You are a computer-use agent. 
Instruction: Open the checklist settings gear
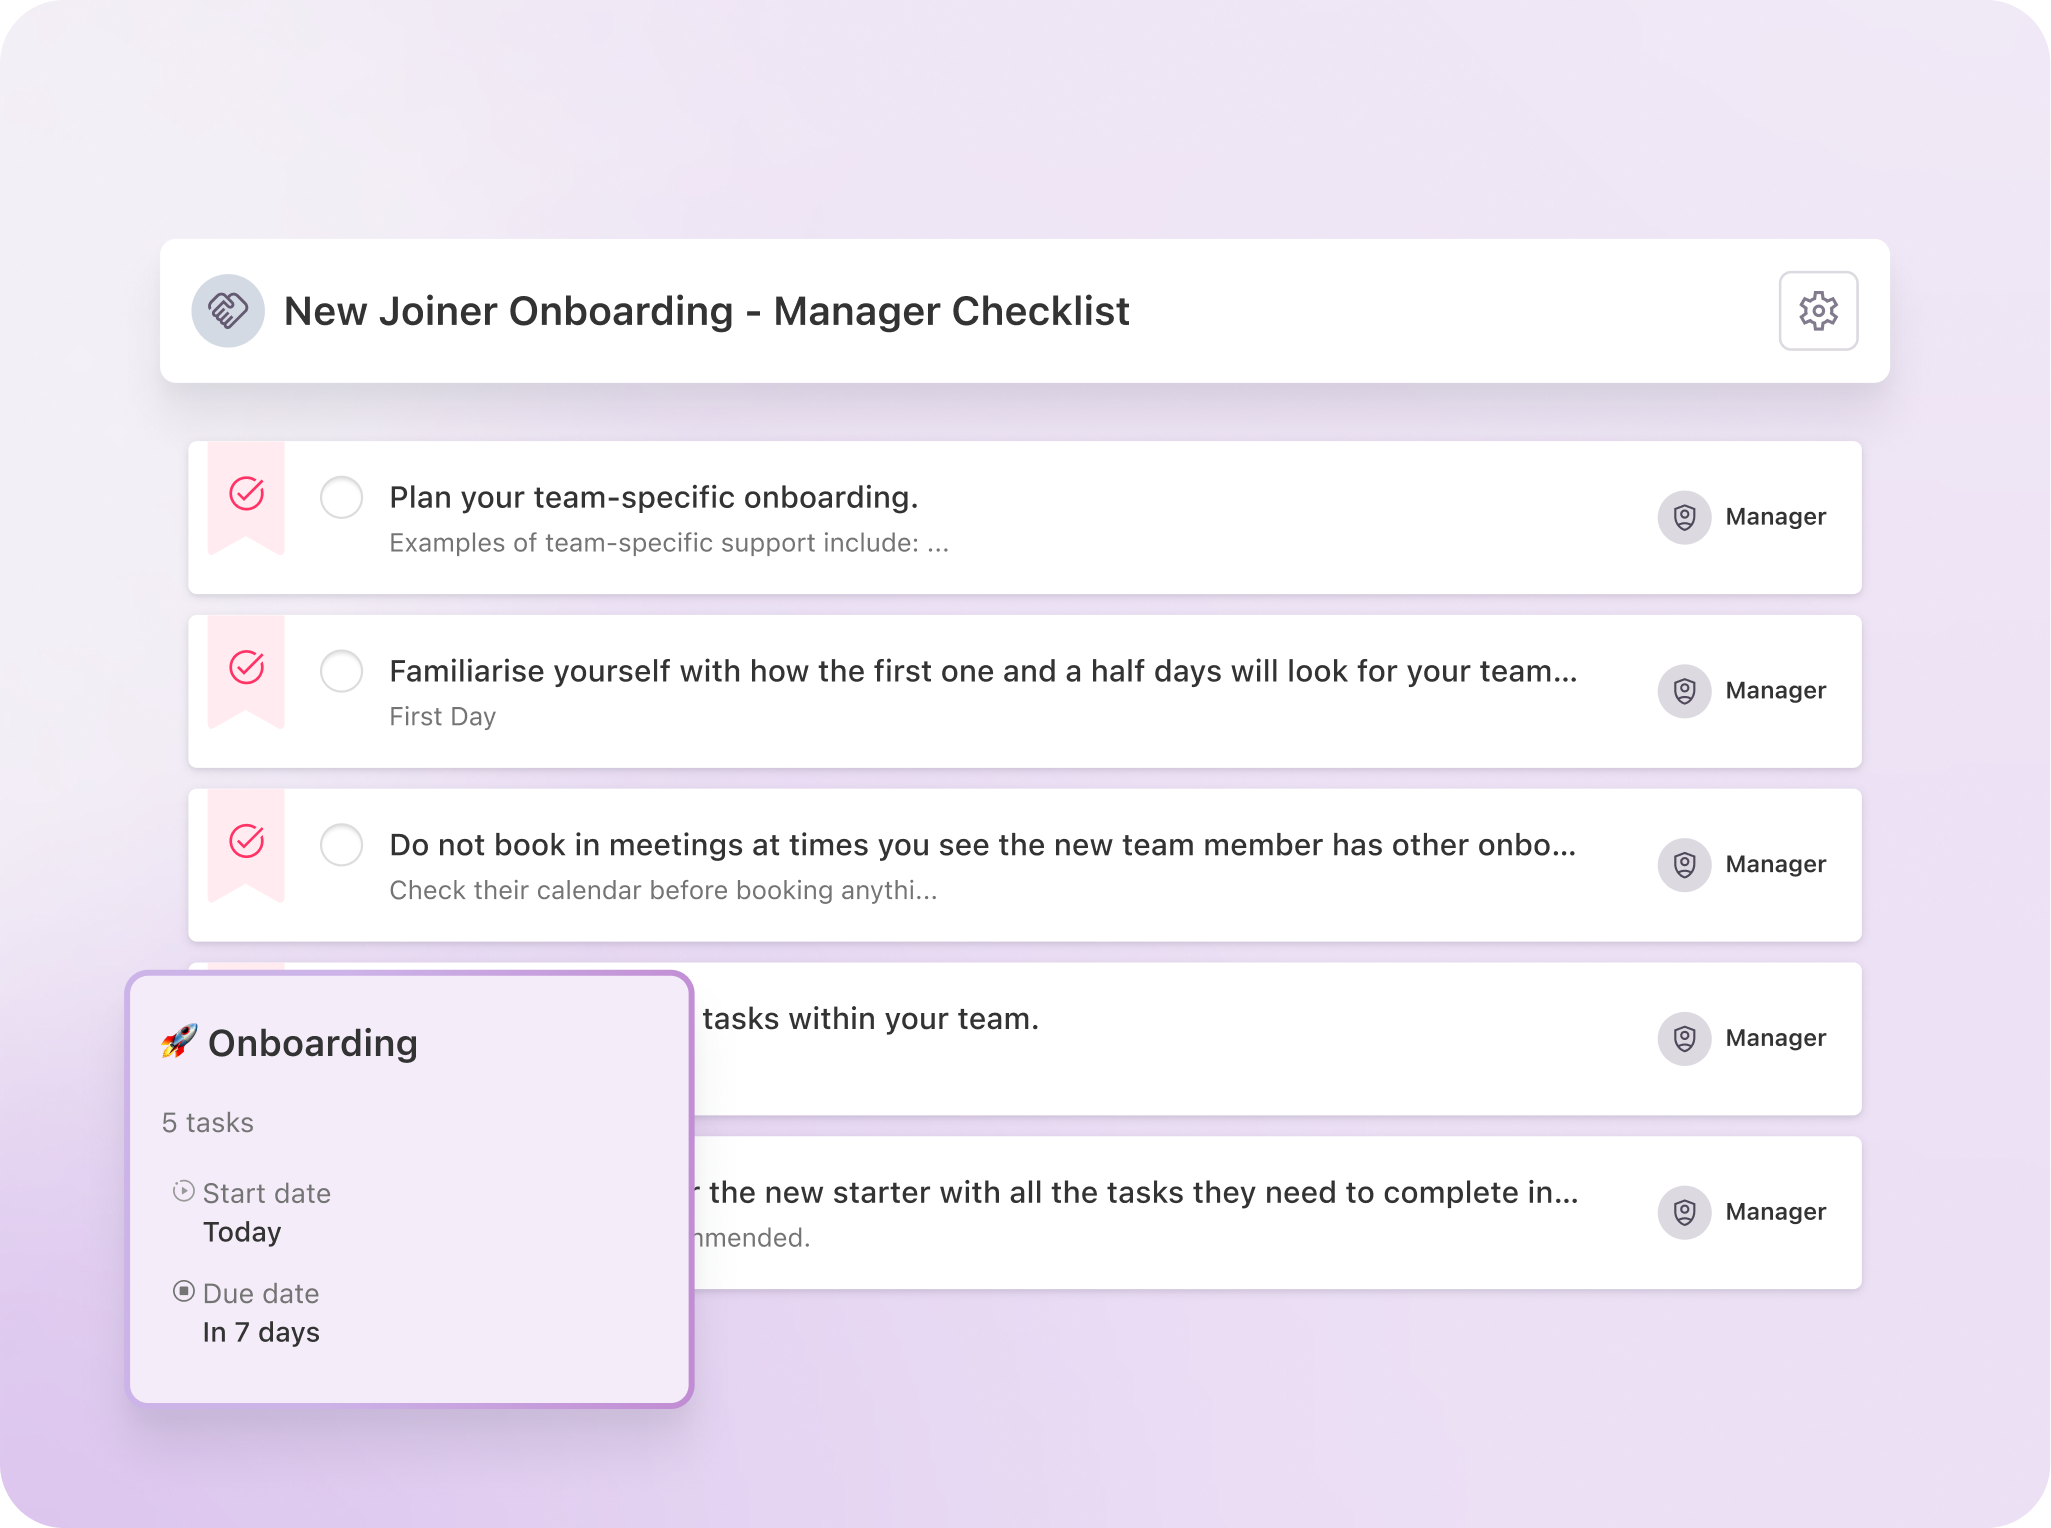tap(1818, 311)
